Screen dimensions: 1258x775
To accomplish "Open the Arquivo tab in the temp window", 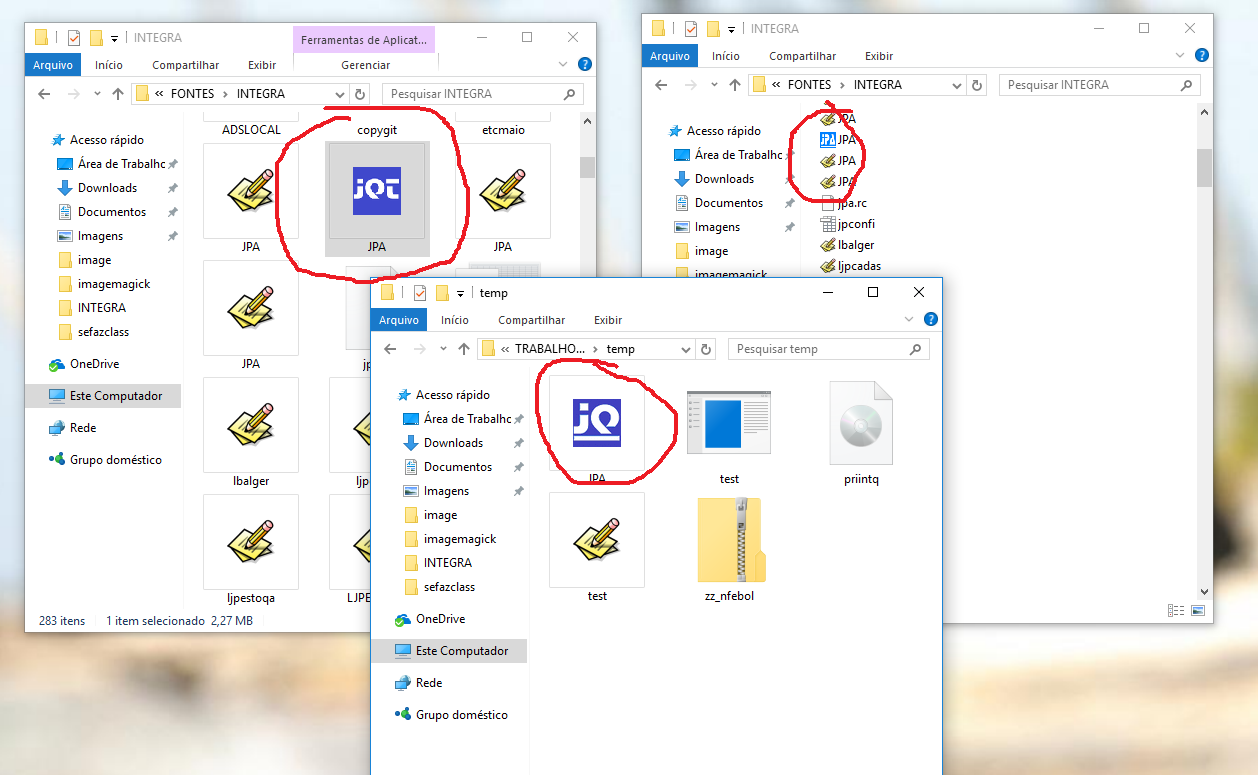I will 398,320.
